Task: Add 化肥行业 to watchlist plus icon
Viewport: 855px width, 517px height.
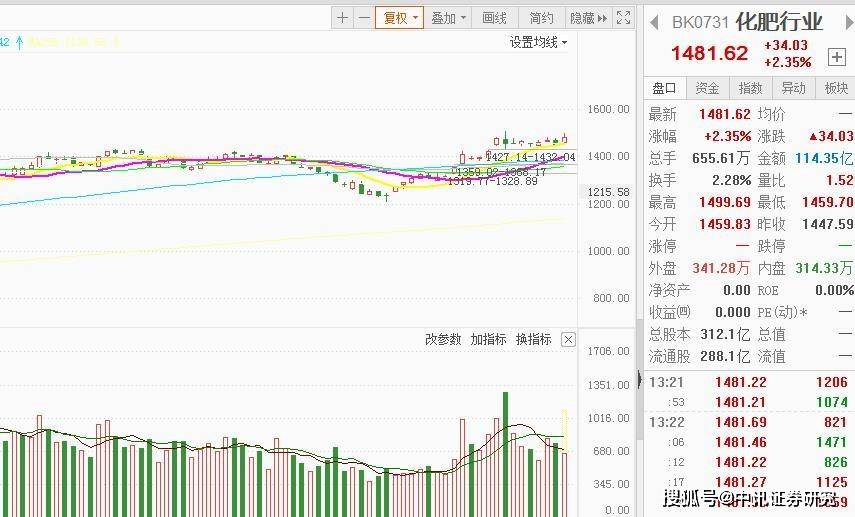Action: pyautogui.click(x=836, y=57)
